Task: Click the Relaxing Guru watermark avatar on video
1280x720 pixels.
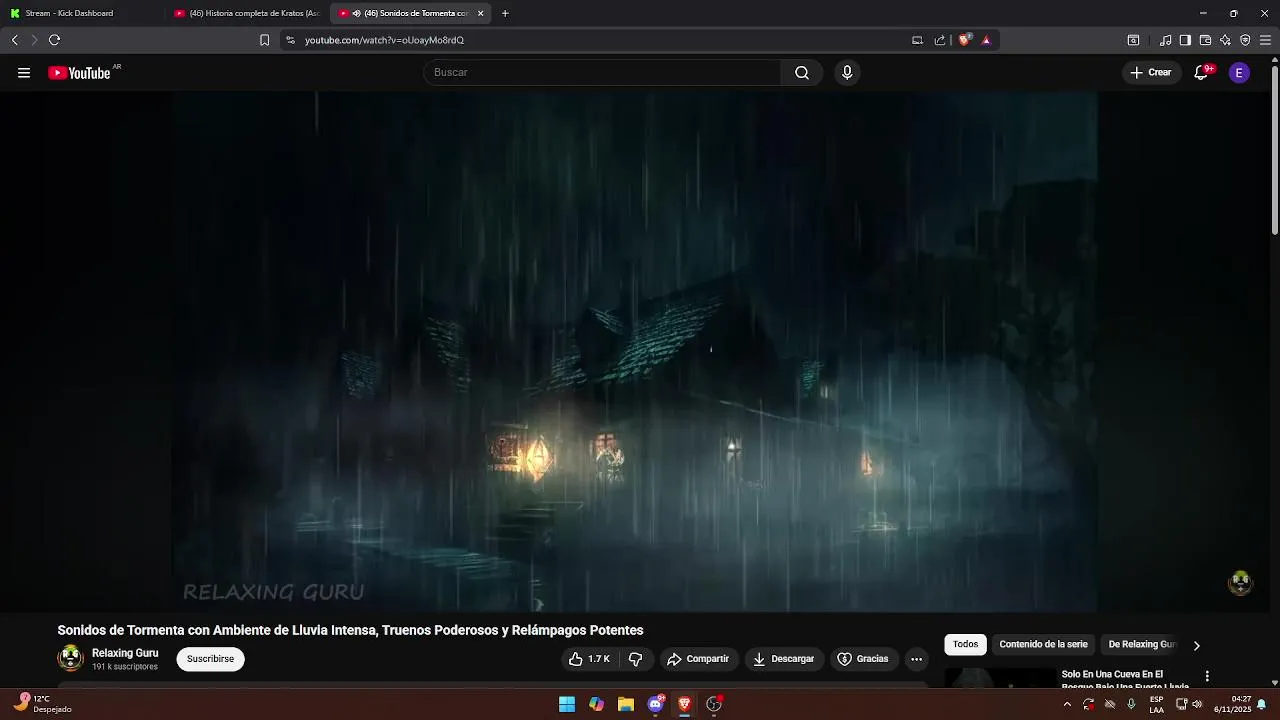Action: pos(1240,583)
